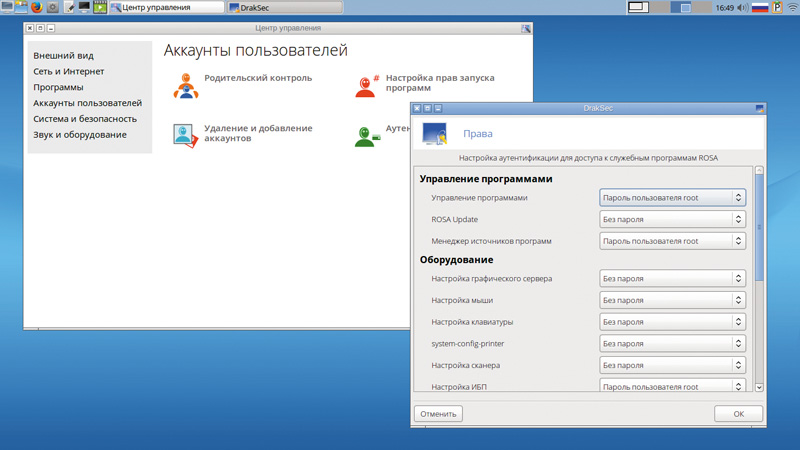Click the OK button in DrakSec
800x450 pixels.
click(x=738, y=414)
